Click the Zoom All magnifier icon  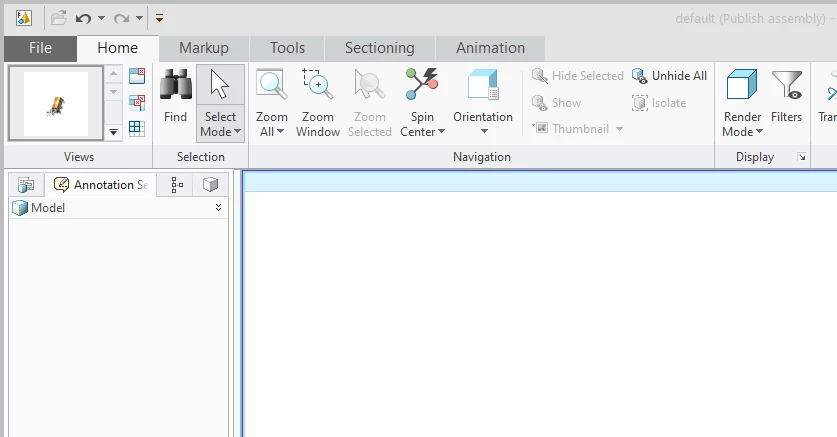(x=272, y=85)
